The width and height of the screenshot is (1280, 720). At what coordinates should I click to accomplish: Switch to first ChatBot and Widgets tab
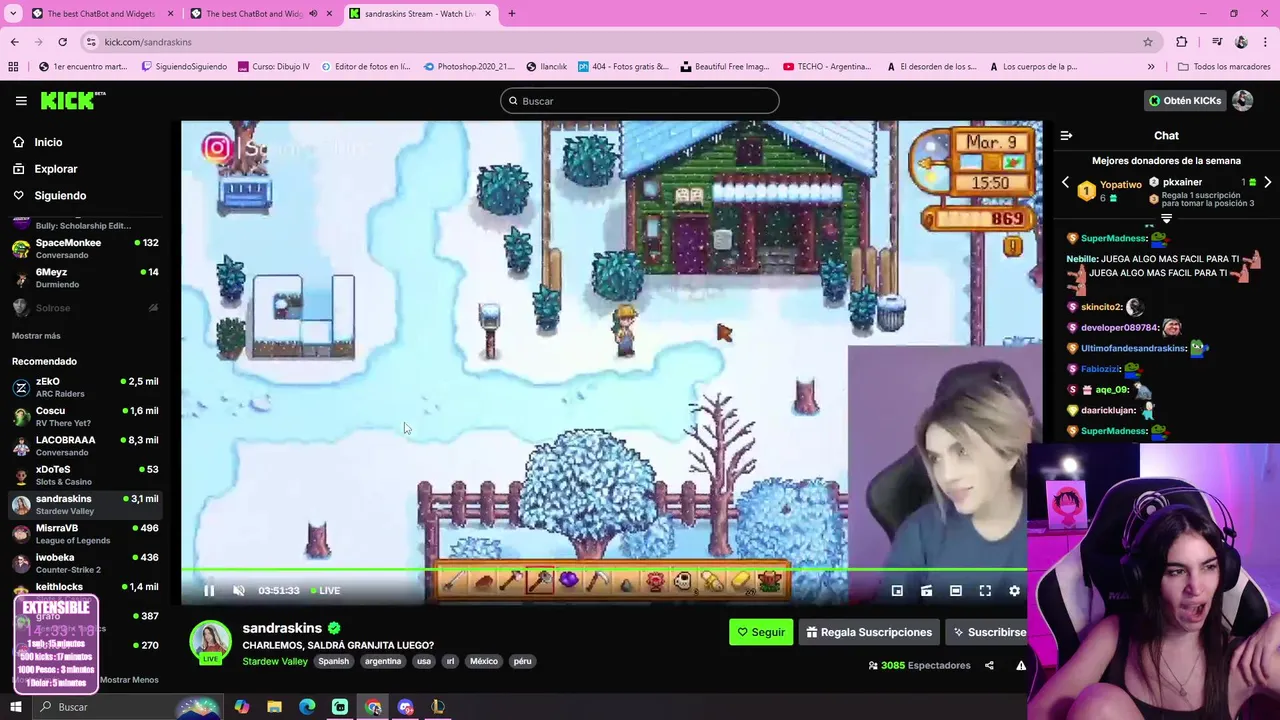(x=103, y=14)
